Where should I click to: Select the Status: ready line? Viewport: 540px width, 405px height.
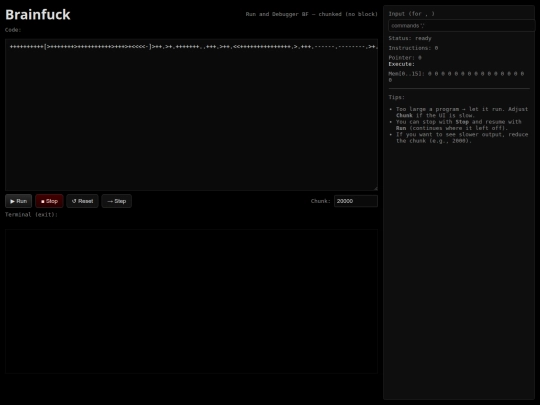[x=410, y=38]
